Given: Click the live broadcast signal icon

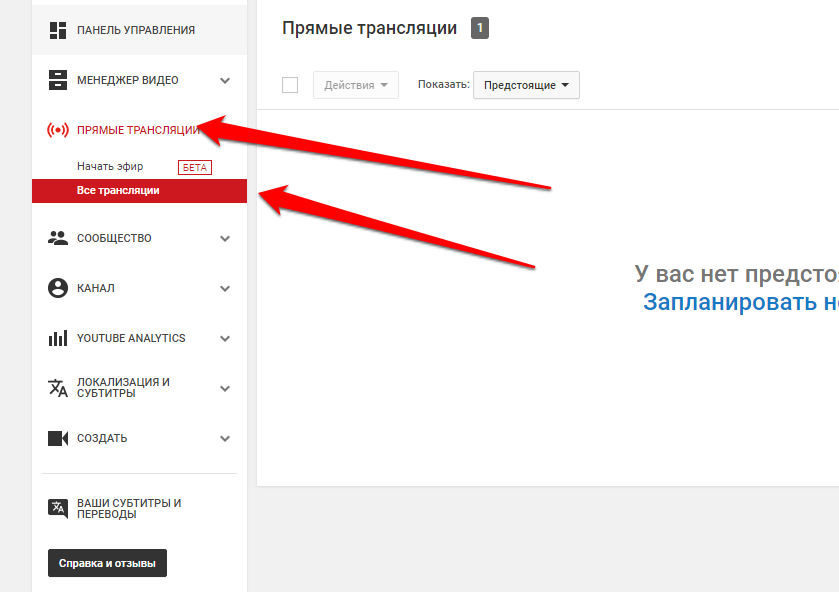Looking at the screenshot, I should 58,130.
